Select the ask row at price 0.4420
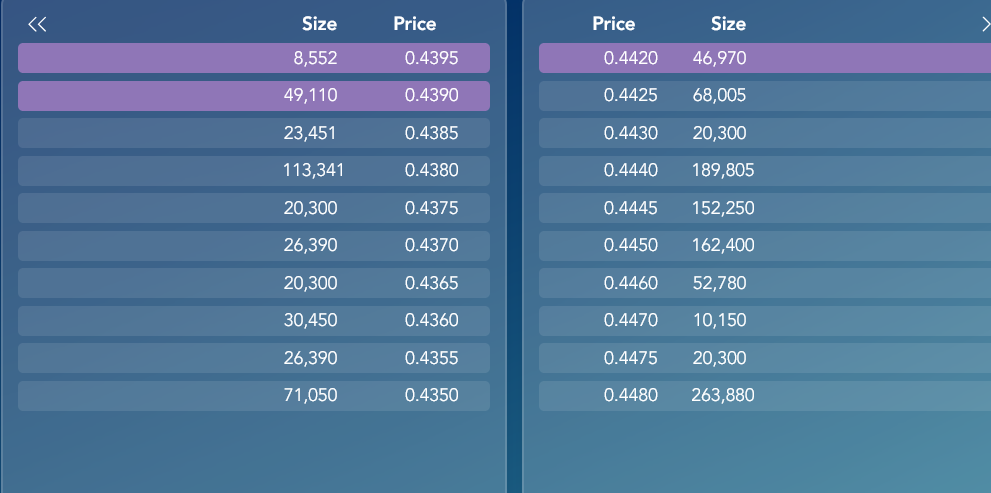This screenshot has height=493, width=991. click(765, 58)
